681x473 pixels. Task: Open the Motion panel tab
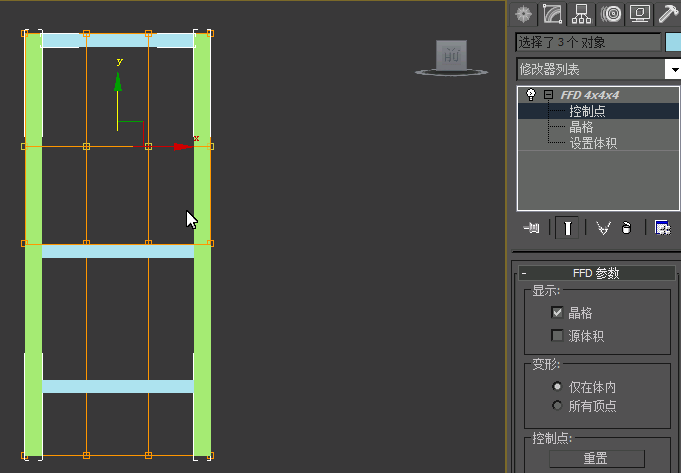(611, 14)
